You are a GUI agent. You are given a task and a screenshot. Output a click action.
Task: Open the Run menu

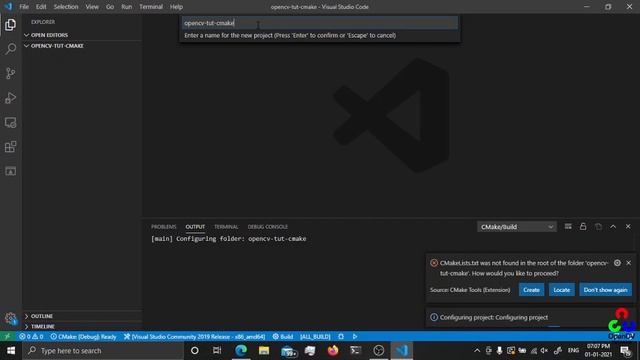(127, 7)
